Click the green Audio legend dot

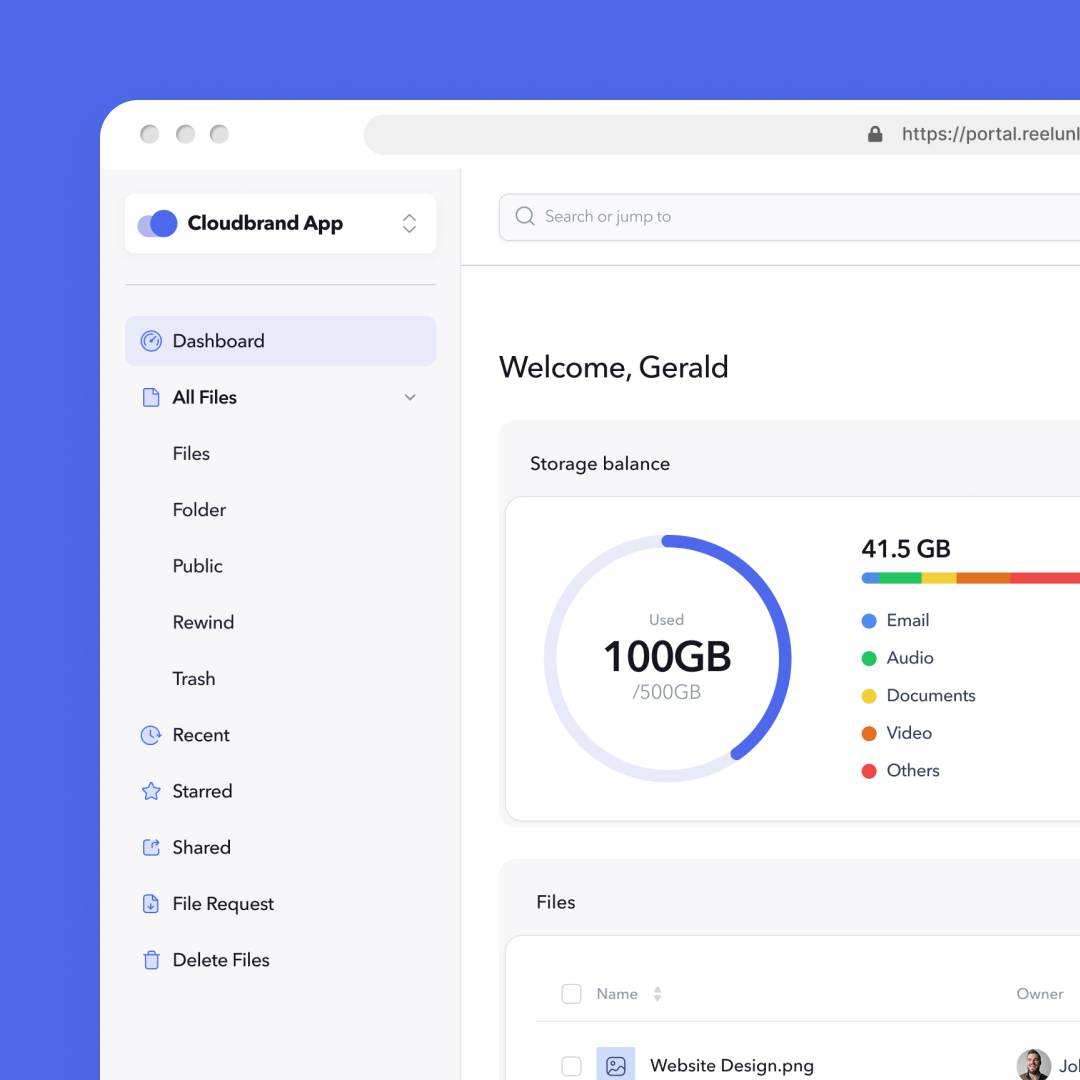click(x=869, y=658)
